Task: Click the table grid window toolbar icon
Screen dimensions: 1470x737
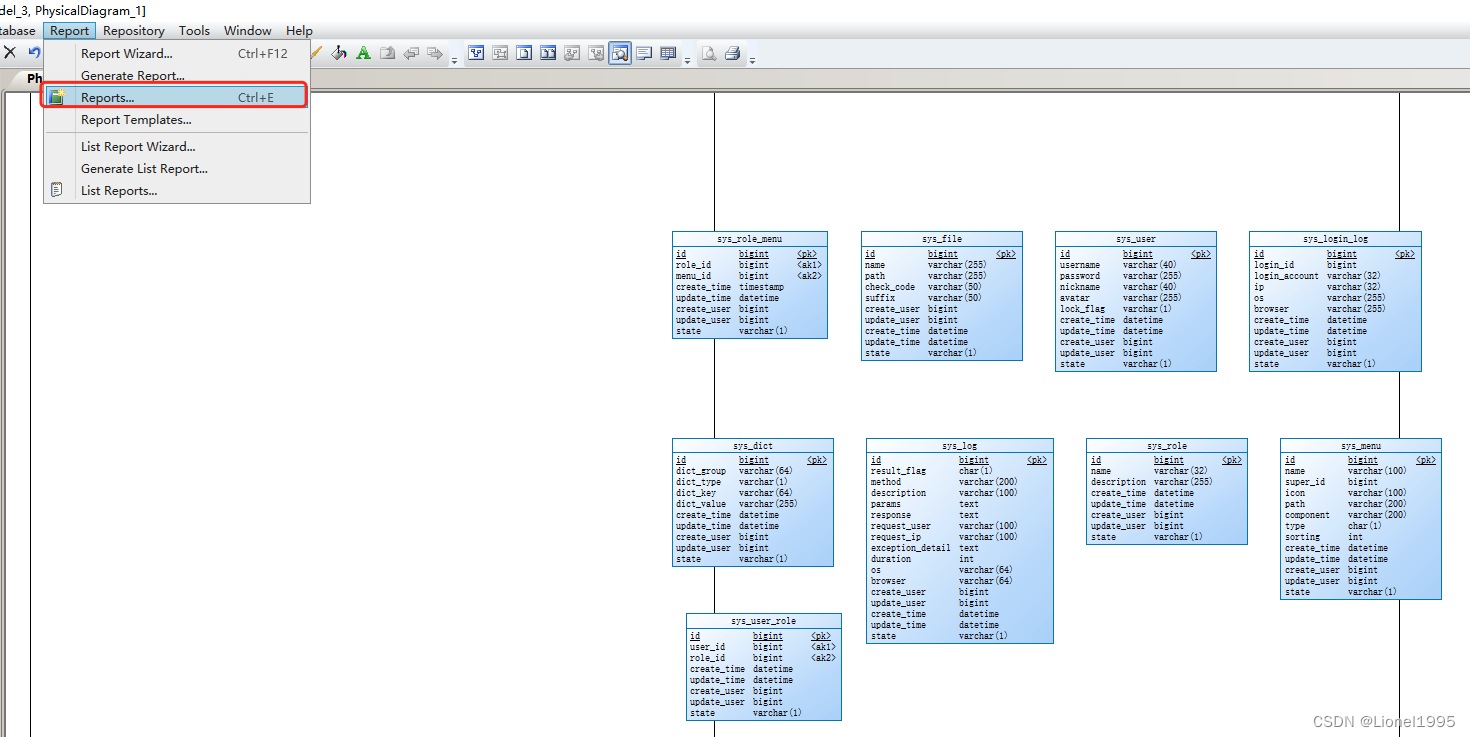Action: (x=668, y=53)
